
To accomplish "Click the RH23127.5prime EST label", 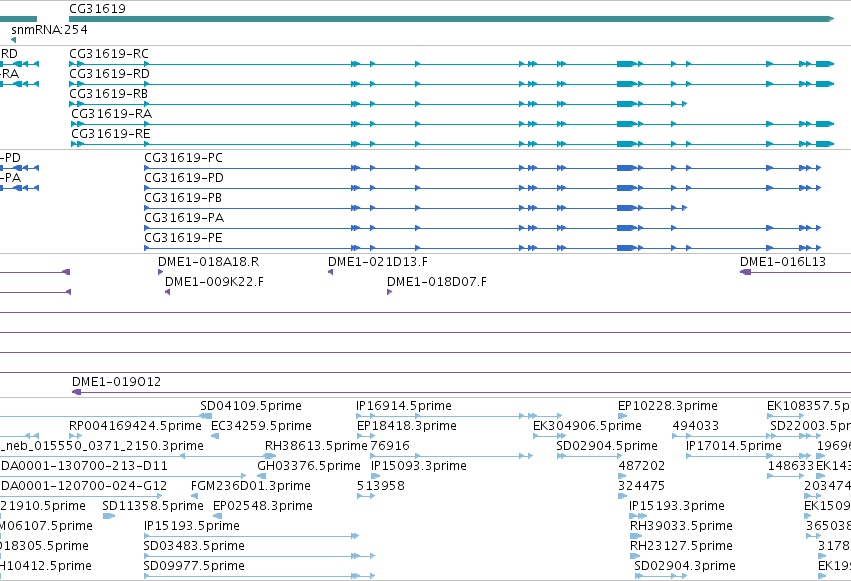I will click(x=681, y=546).
